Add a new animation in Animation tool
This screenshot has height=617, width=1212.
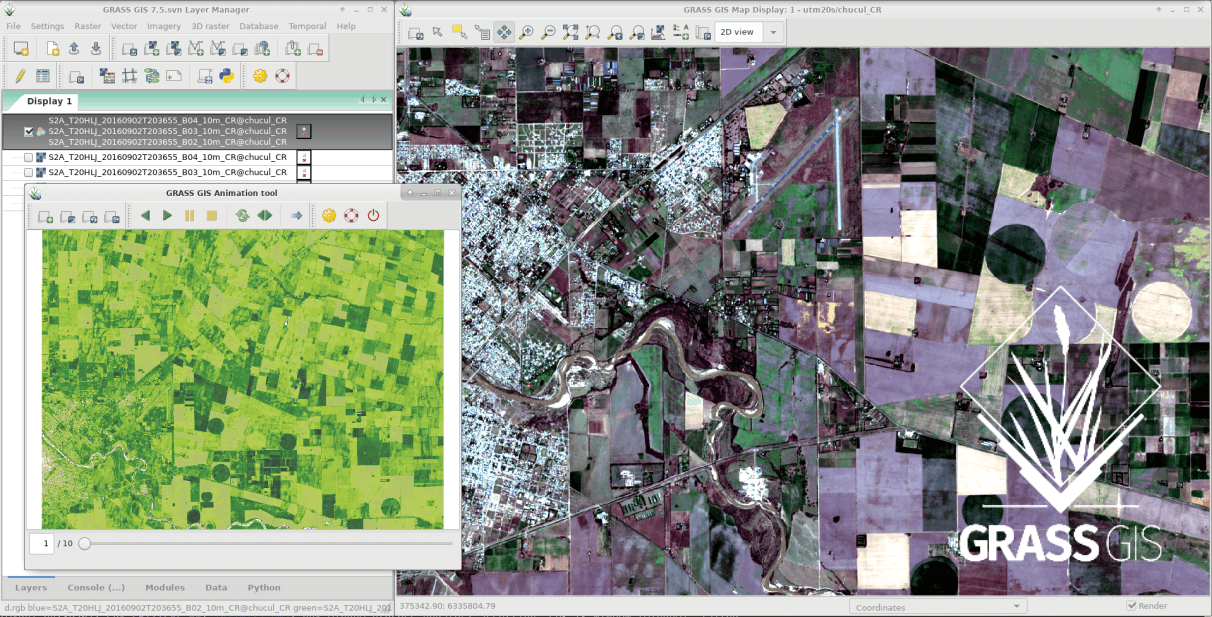(45, 215)
